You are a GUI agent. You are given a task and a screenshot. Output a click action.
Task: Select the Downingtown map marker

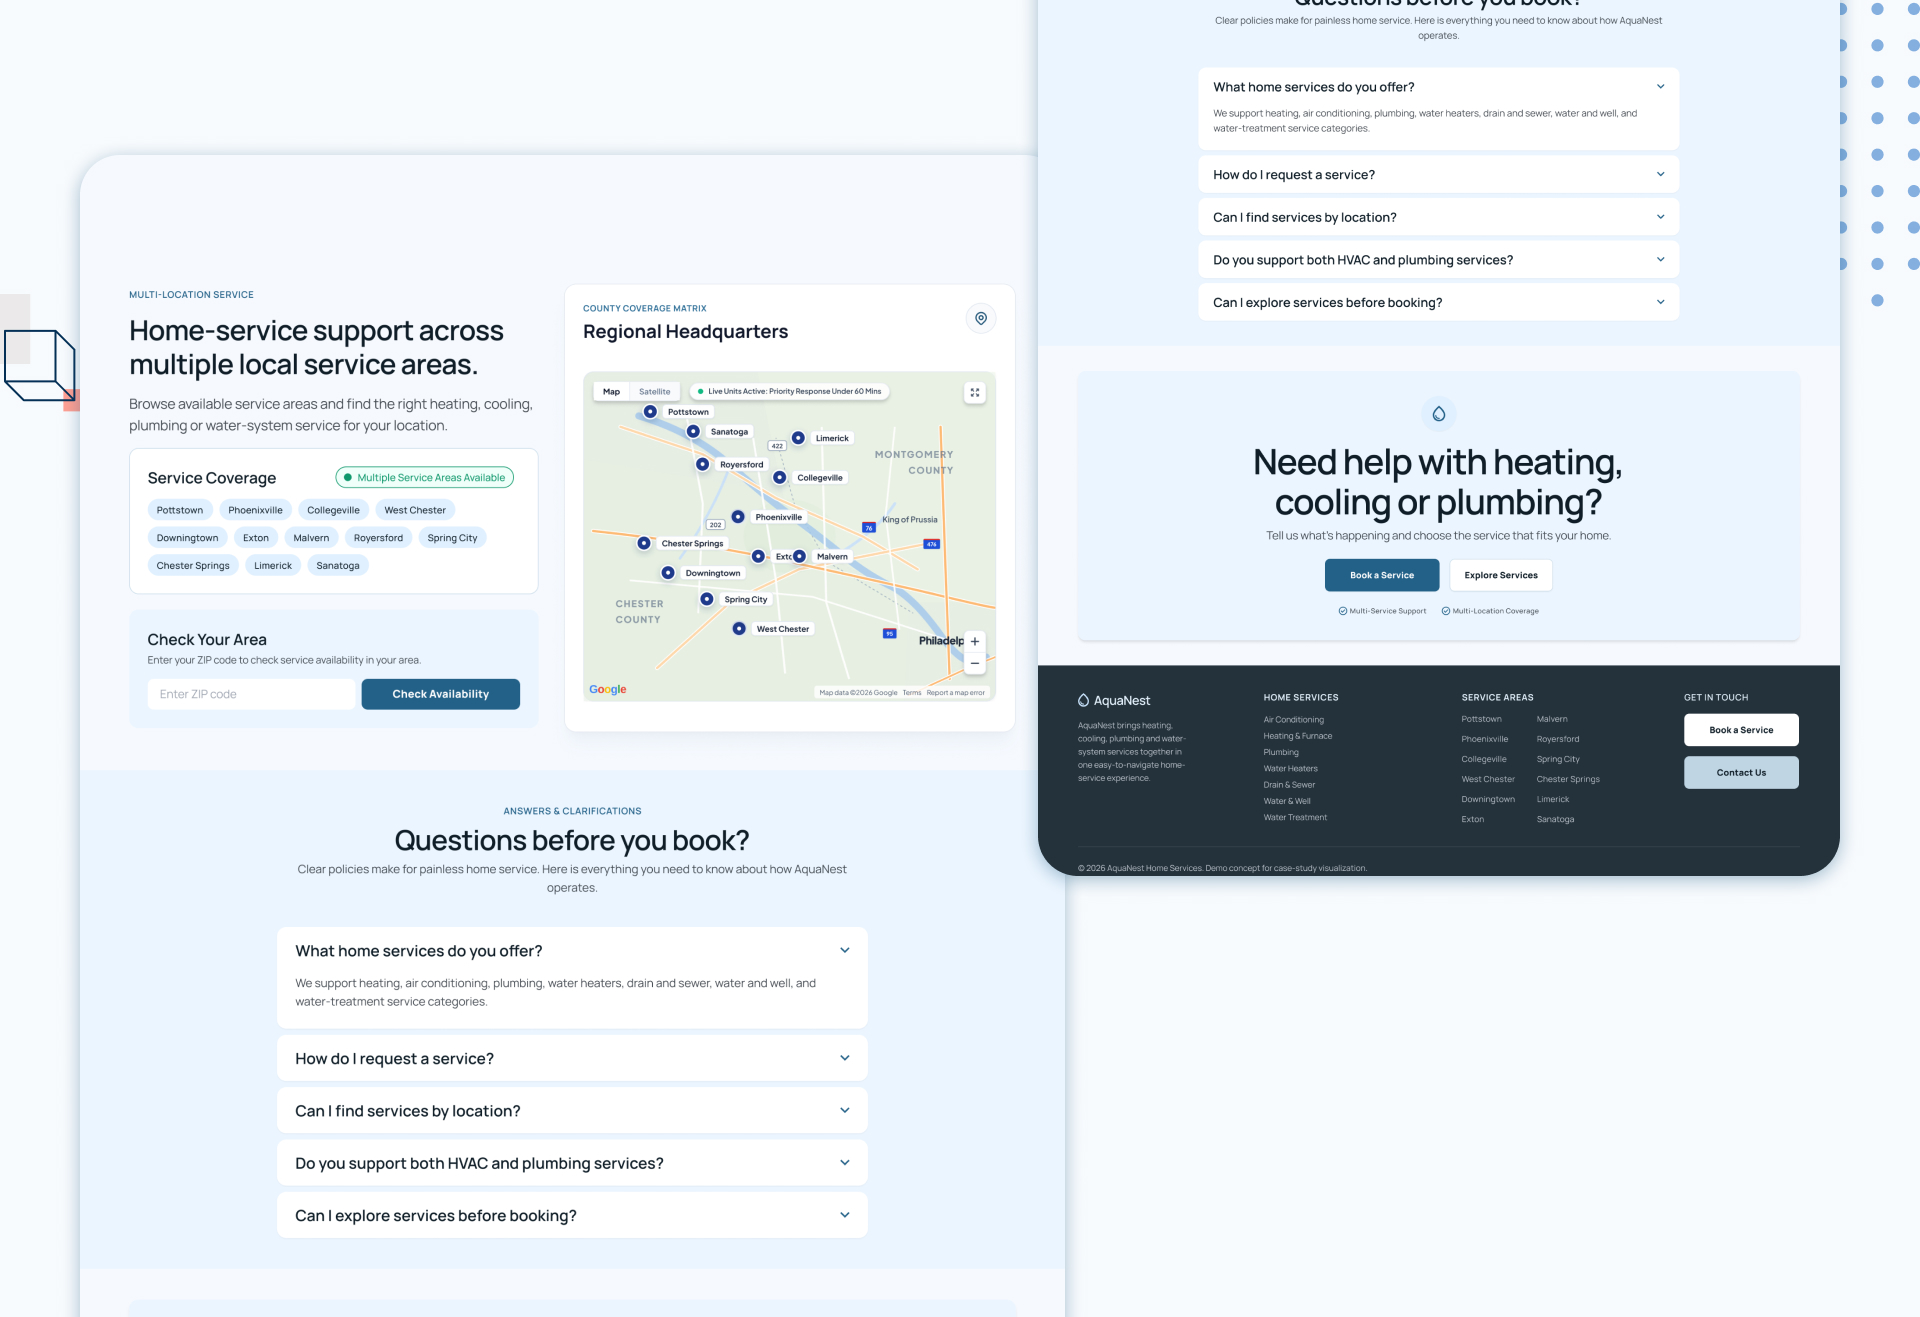(x=668, y=572)
